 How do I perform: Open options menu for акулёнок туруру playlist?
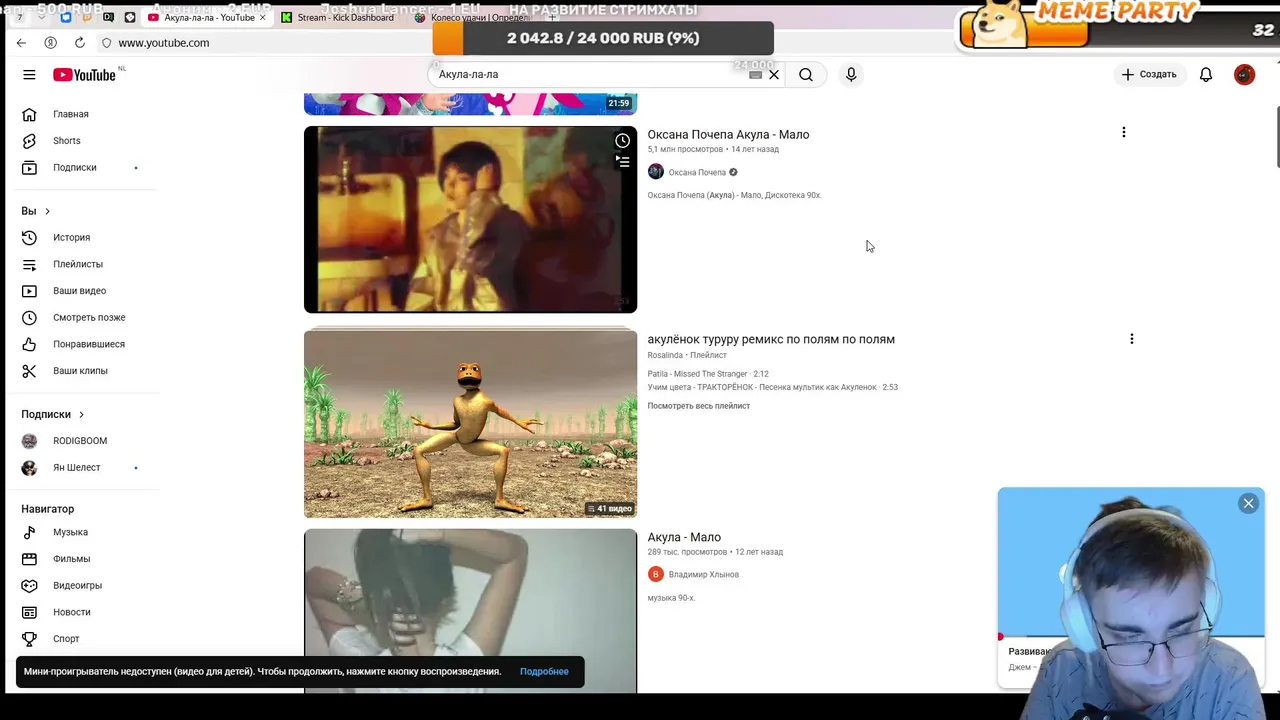pyautogui.click(x=1131, y=339)
